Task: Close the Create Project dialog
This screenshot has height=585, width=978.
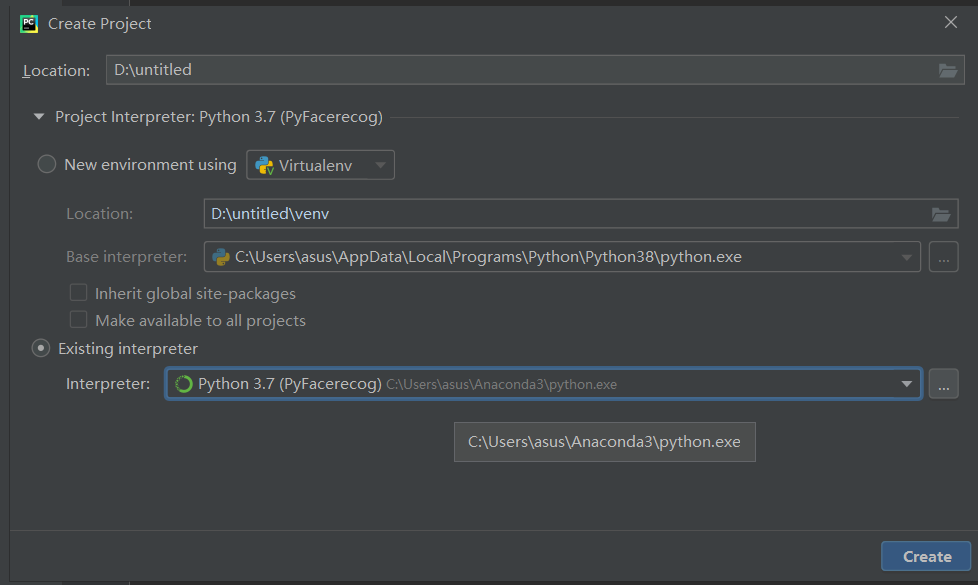Action: [950, 21]
